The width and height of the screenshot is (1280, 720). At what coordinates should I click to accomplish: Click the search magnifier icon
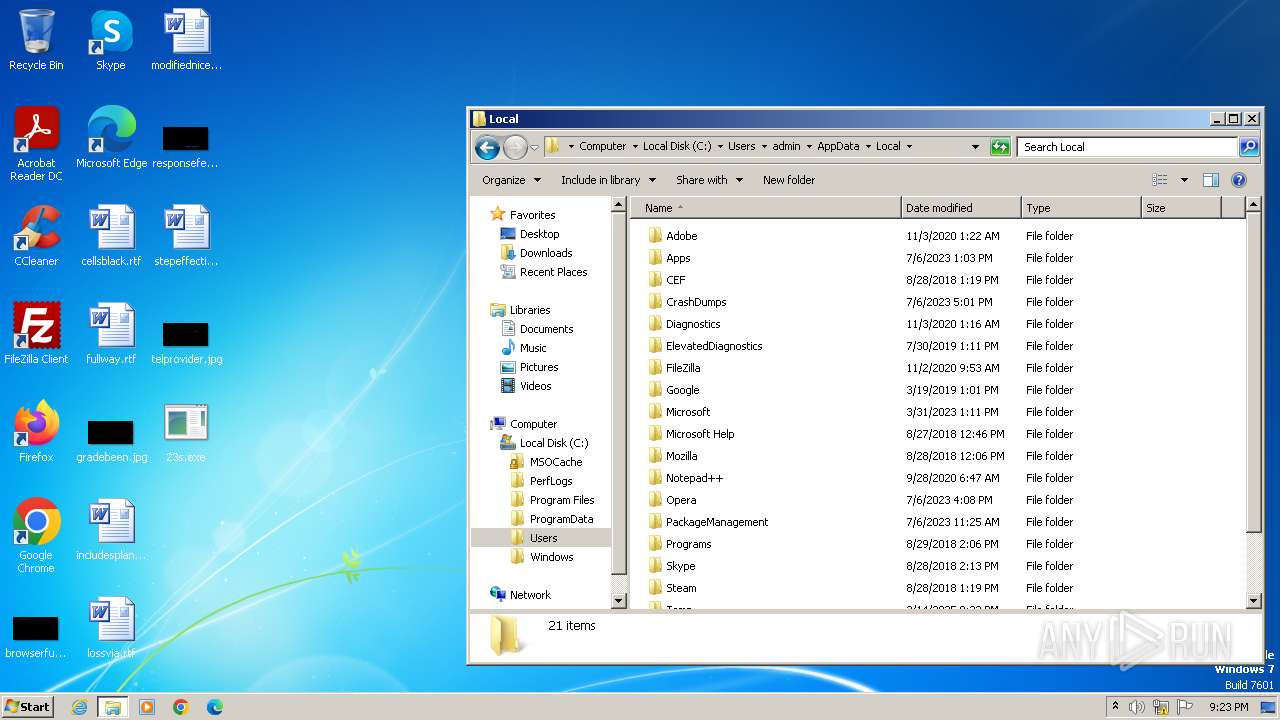click(1249, 147)
